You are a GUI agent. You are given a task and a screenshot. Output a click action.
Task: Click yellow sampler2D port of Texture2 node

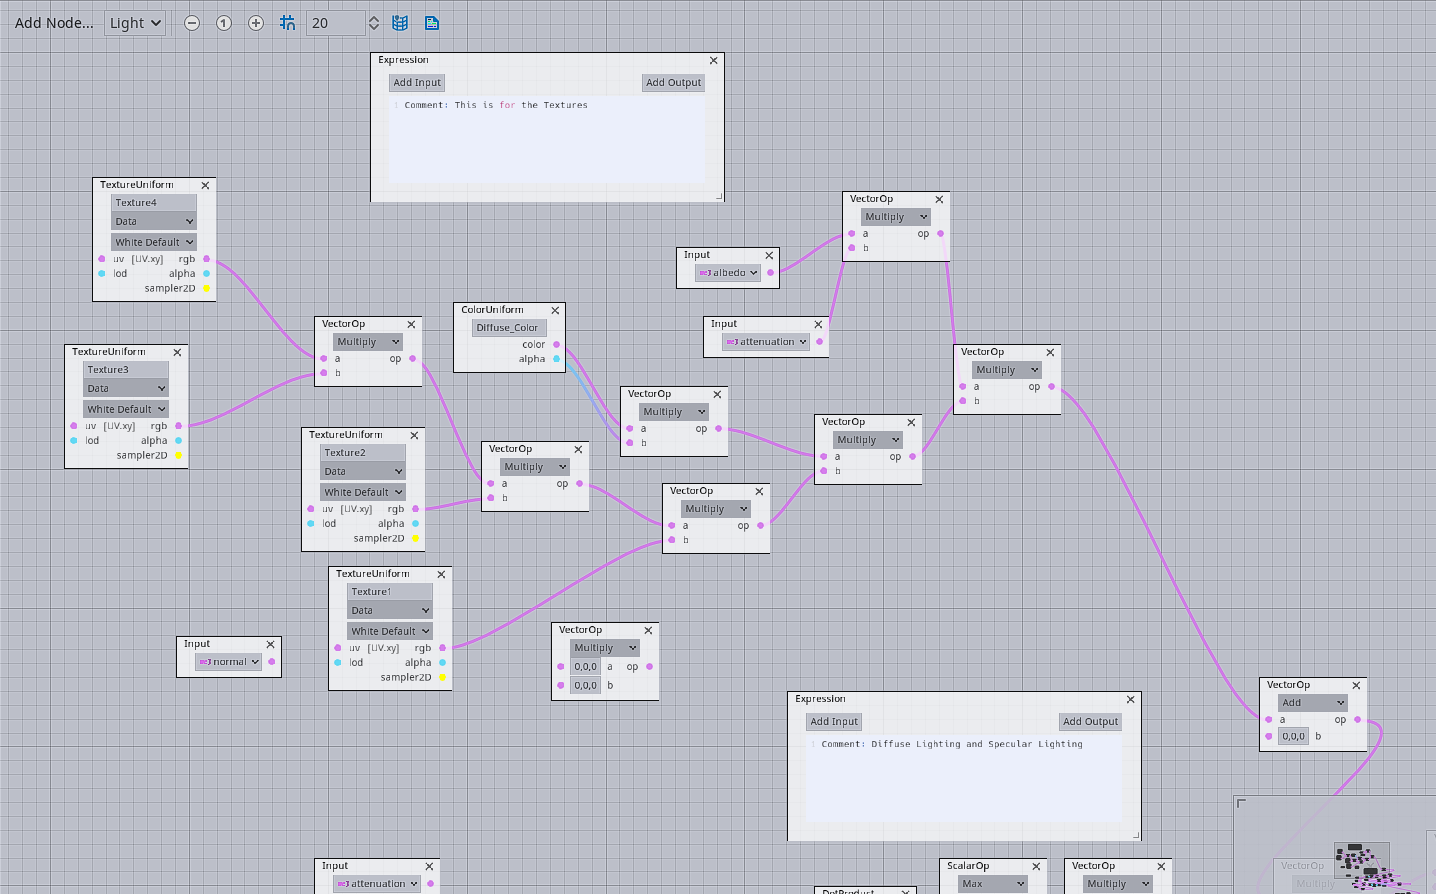point(416,539)
